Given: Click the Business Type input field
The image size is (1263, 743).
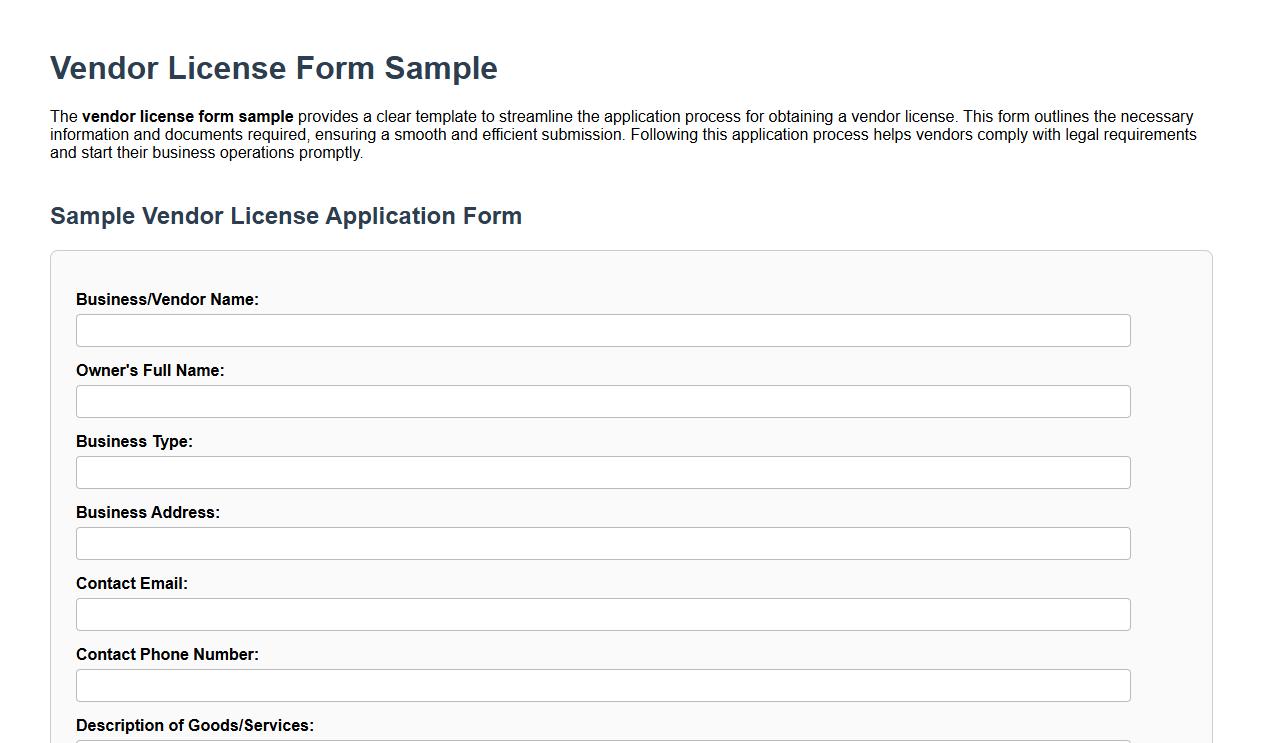Looking at the screenshot, I should [x=602, y=472].
